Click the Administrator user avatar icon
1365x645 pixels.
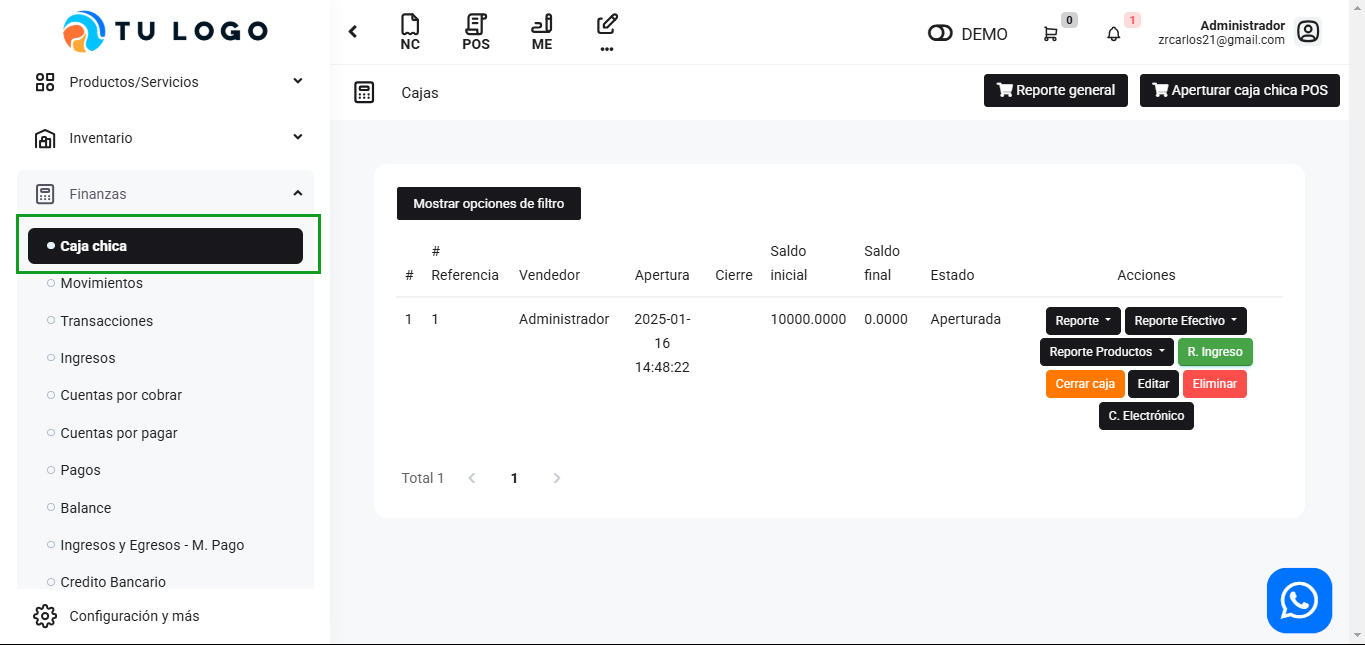1307,32
